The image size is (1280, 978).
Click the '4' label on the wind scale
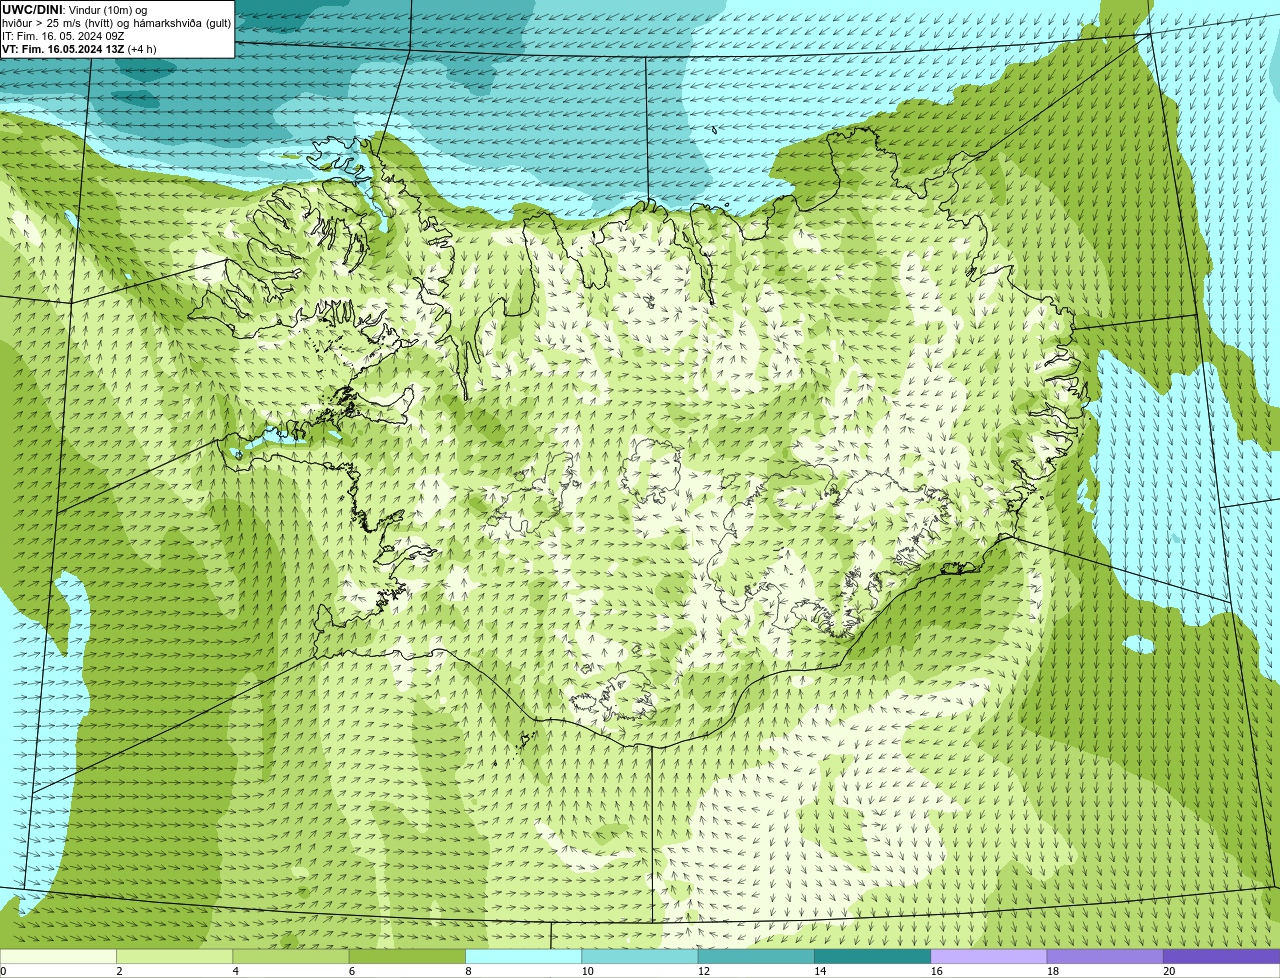(x=235, y=971)
